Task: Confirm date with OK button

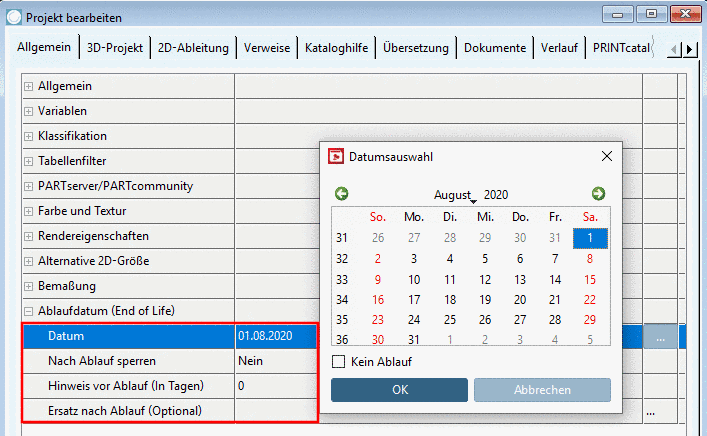Action: pos(399,390)
